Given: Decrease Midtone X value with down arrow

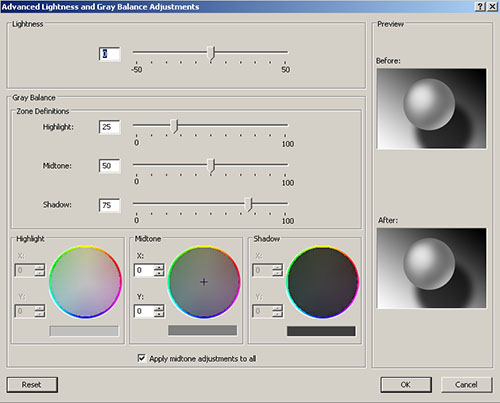Looking at the screenshot, I should point(159,273).
